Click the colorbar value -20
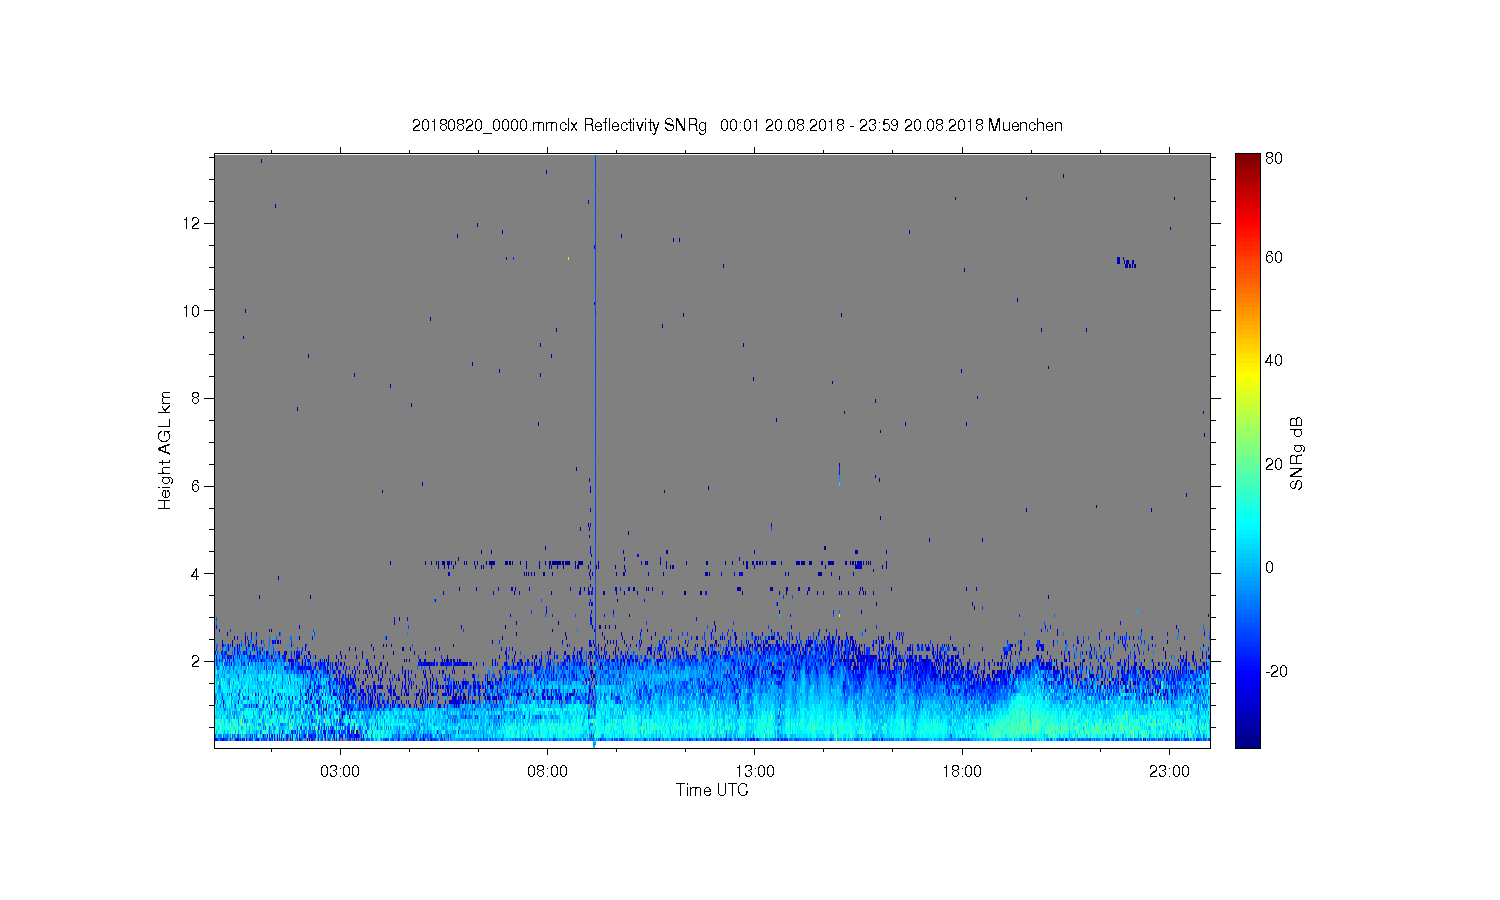1500x900 pixels. click(1277, 671)
